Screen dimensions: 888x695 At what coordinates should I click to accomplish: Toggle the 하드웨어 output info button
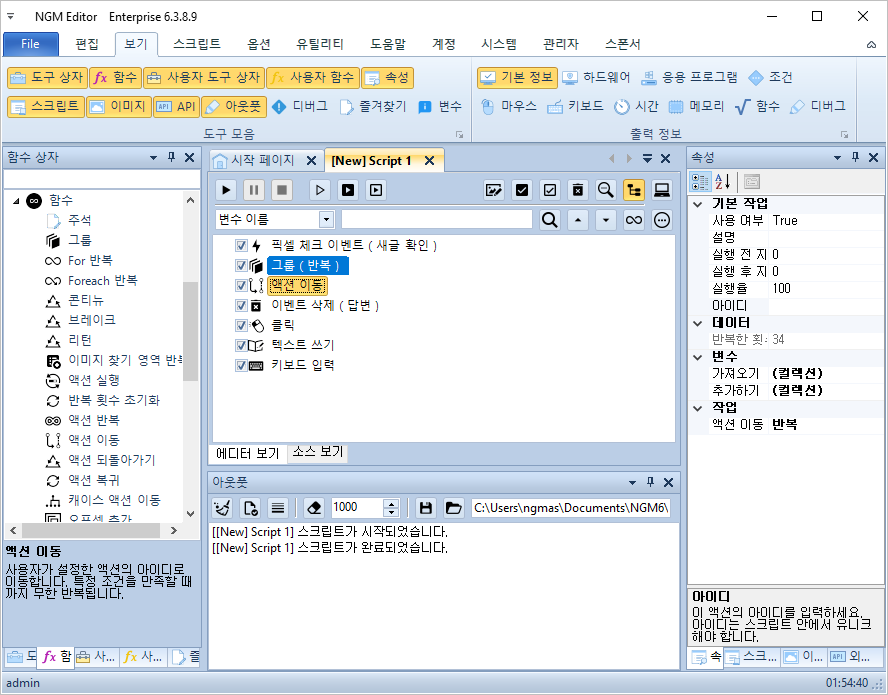(597, 78)
